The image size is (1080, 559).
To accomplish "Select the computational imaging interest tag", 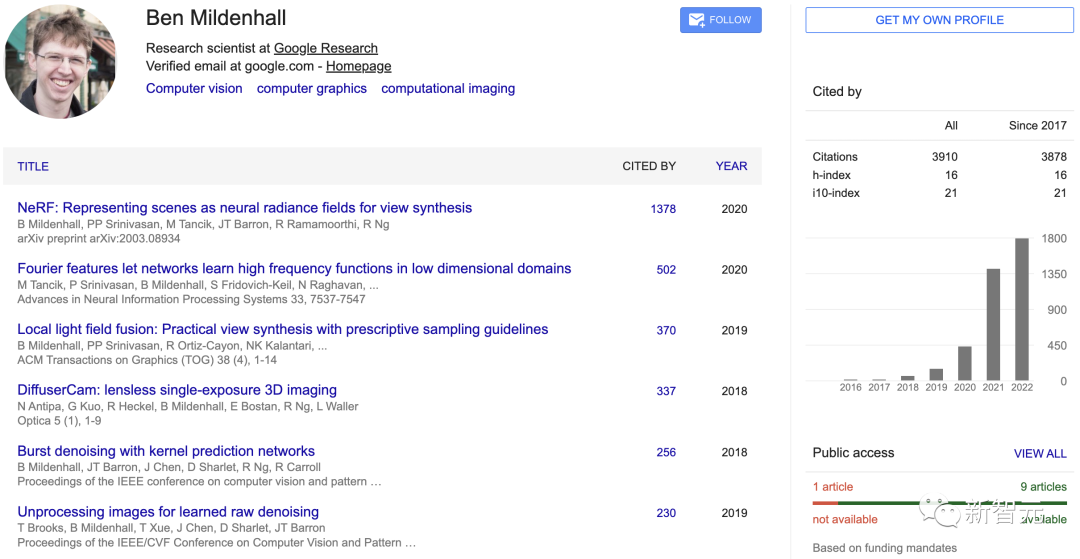I will click(448, 88).
